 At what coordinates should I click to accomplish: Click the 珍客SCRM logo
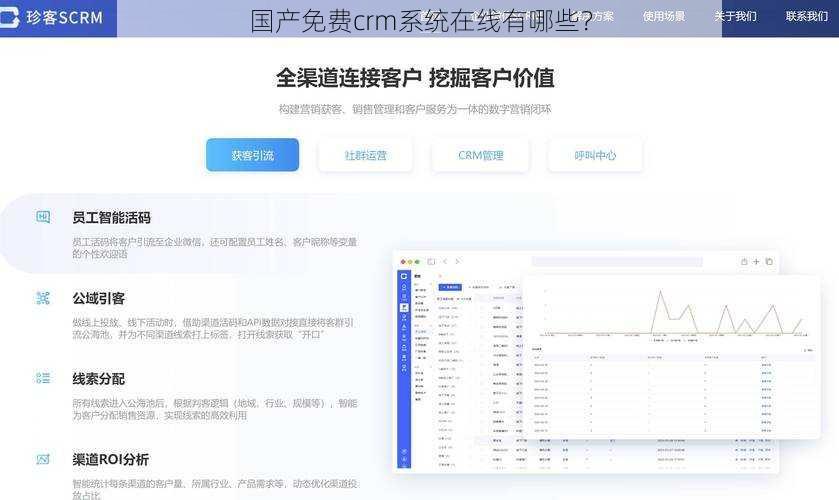(52, 17)
